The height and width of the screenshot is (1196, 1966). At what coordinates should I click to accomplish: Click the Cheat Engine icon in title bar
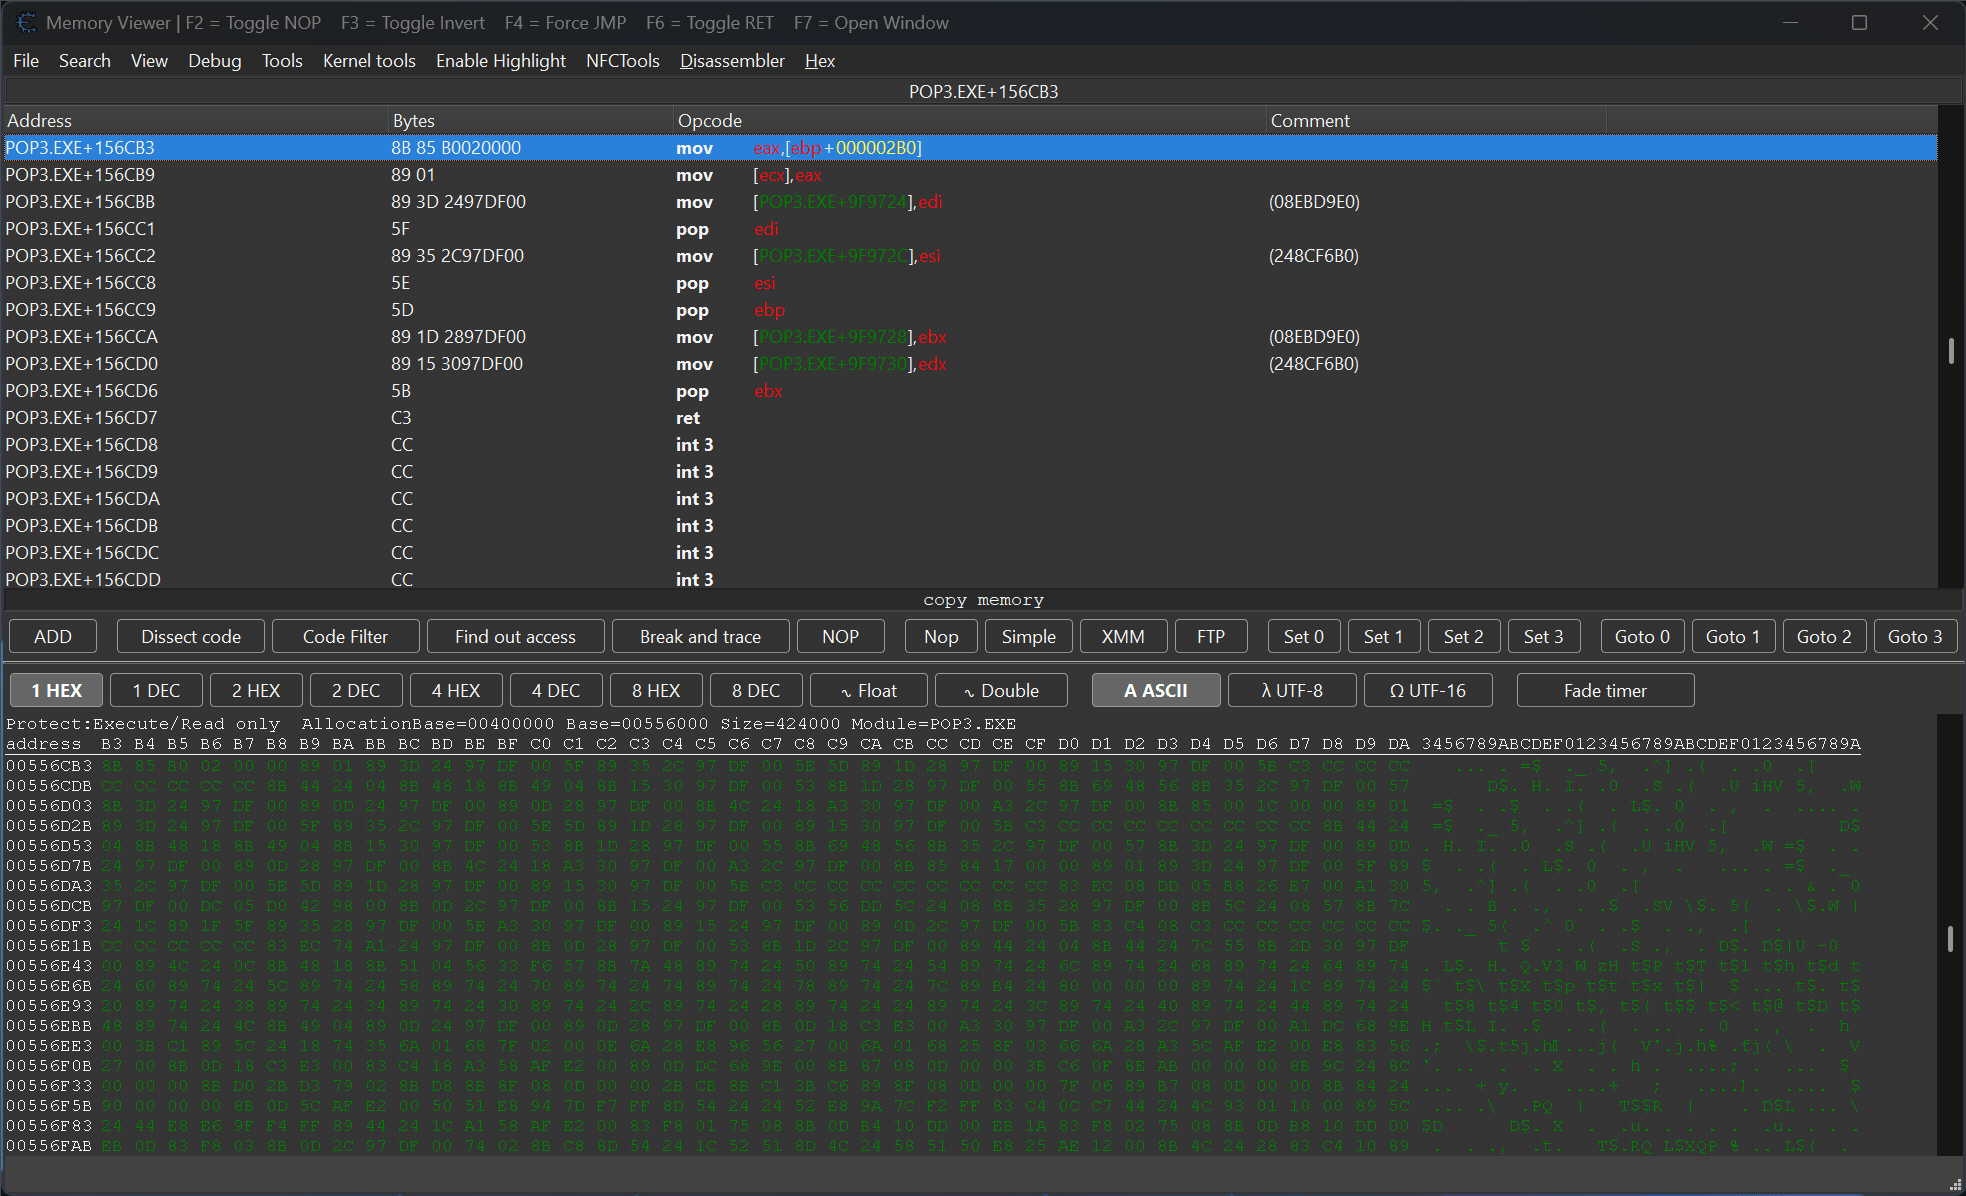click(x=26, y=22)
